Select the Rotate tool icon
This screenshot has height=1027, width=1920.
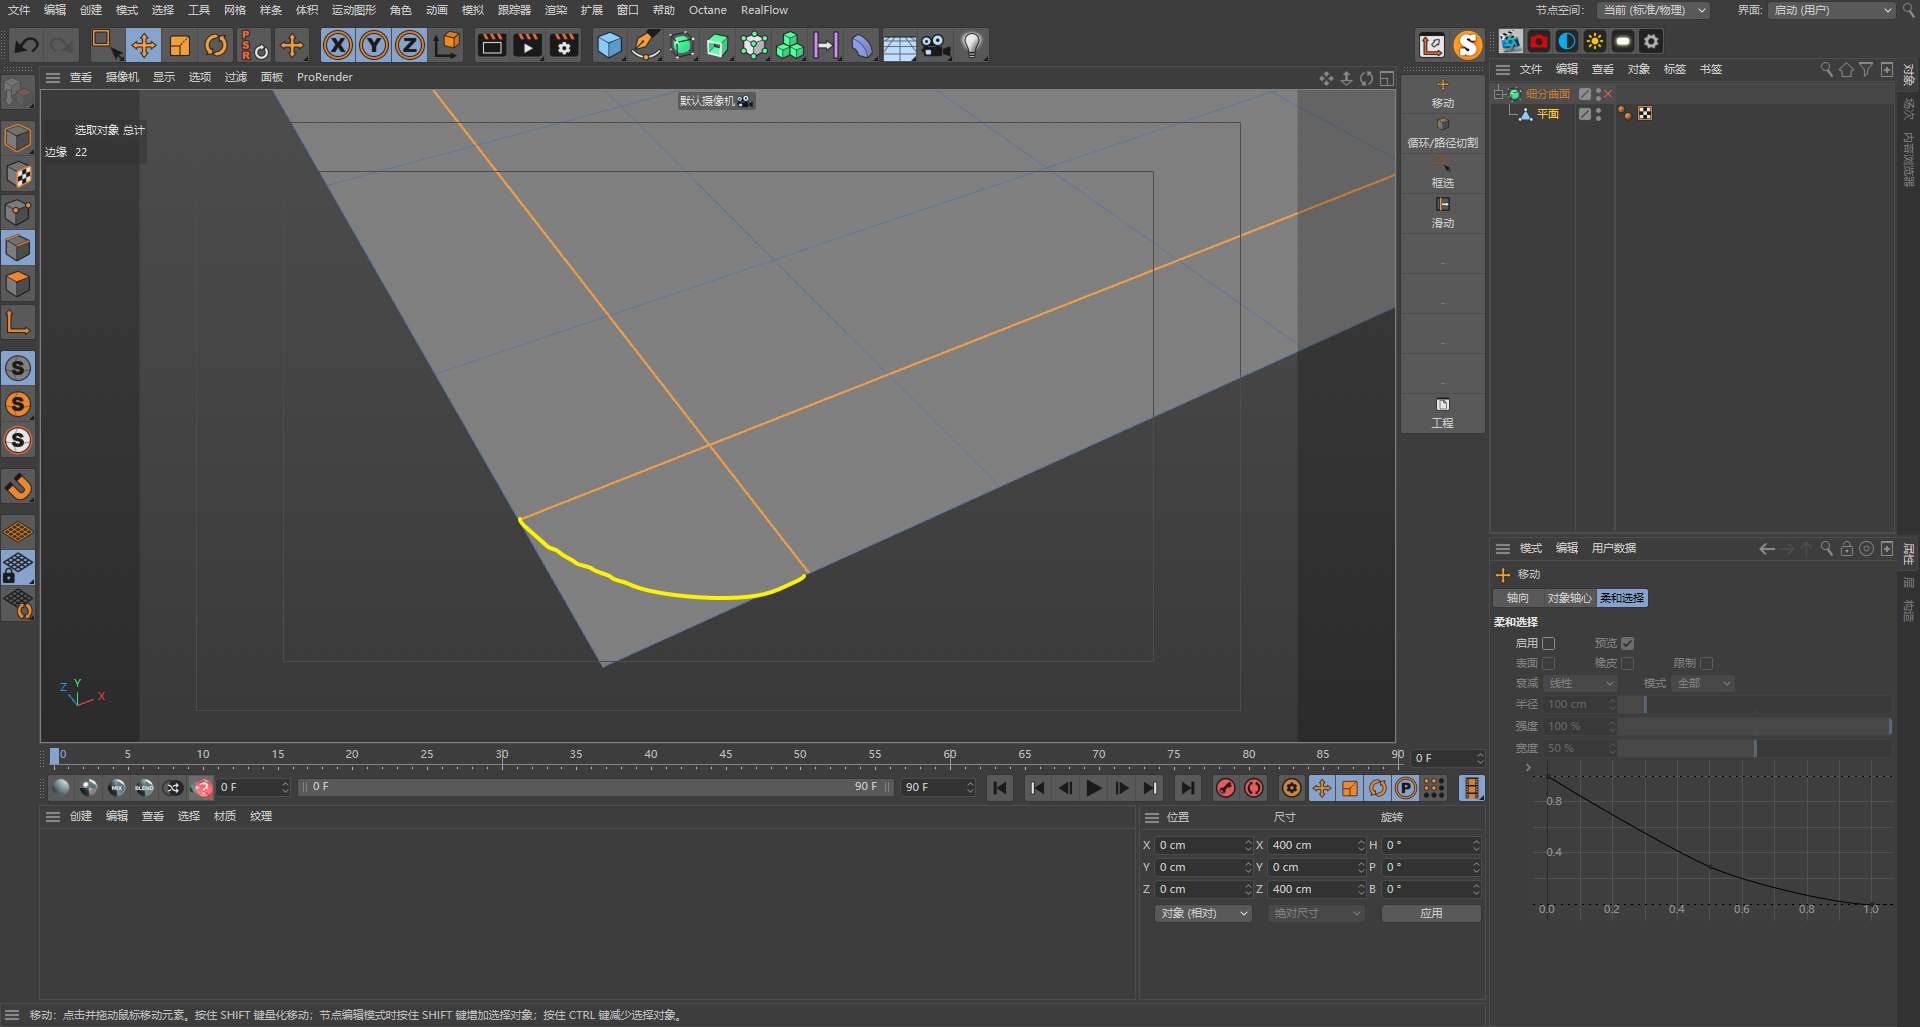pos(216,45)
